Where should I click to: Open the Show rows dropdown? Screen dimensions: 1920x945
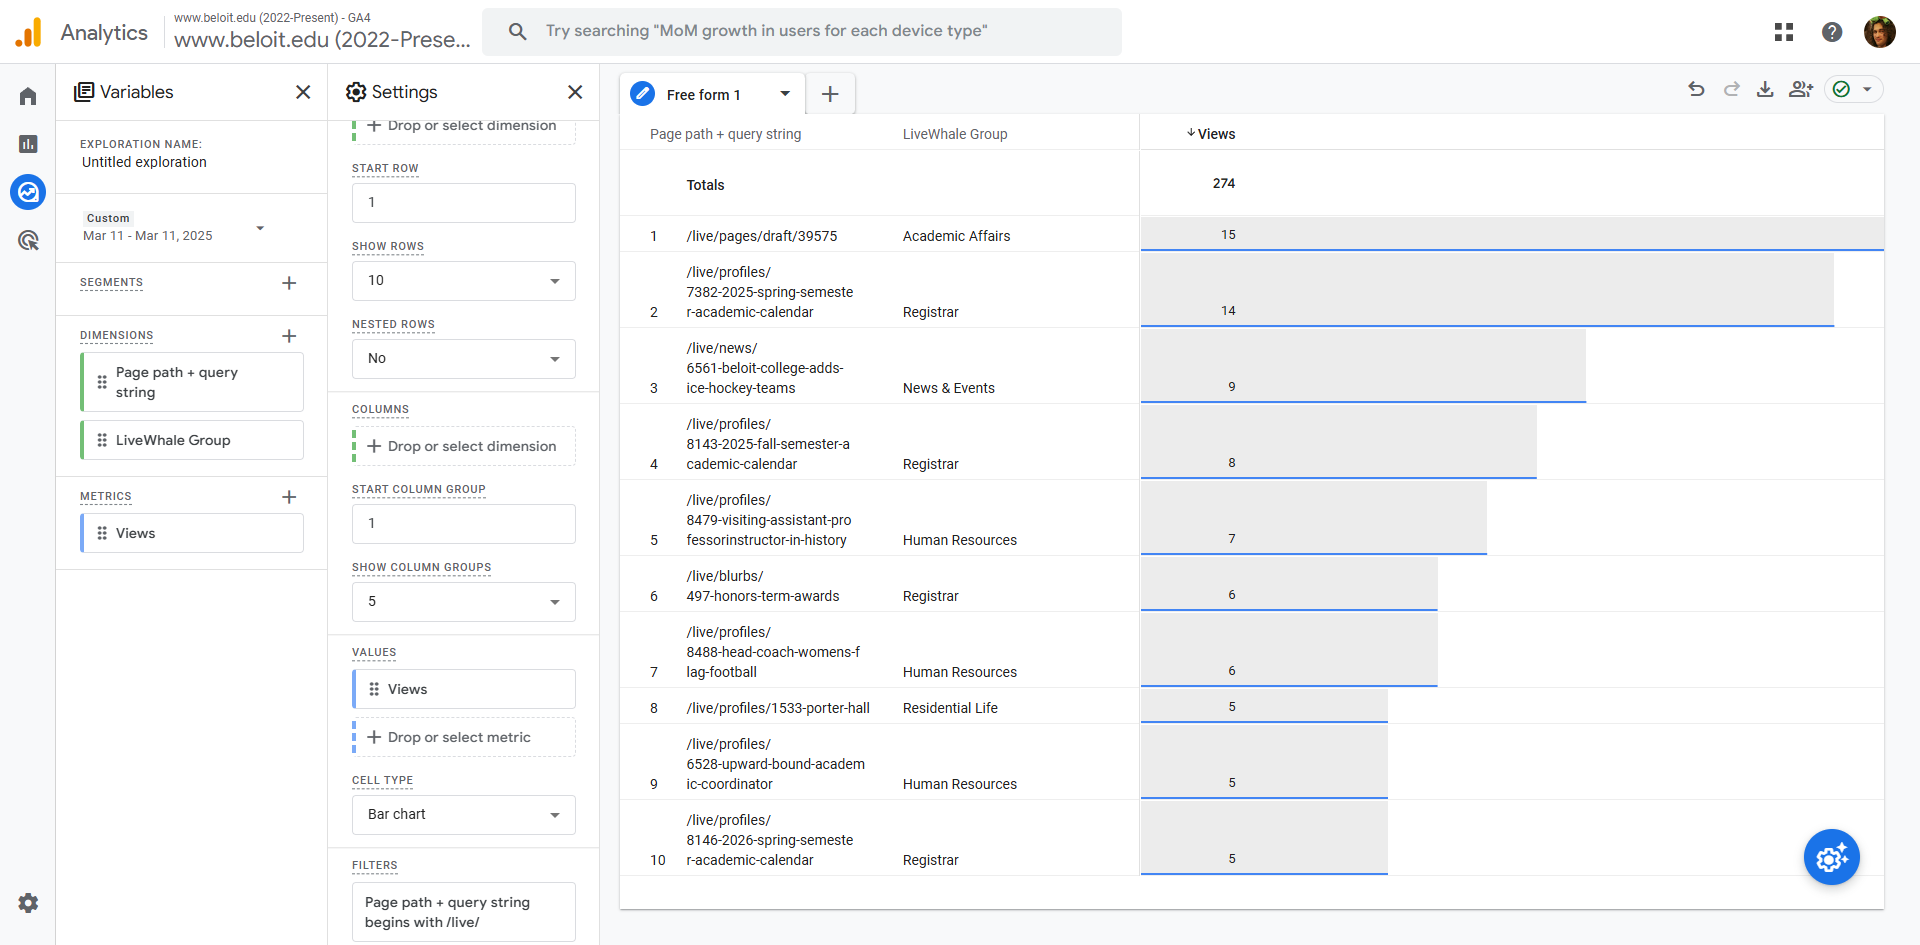tap(464, 281)
